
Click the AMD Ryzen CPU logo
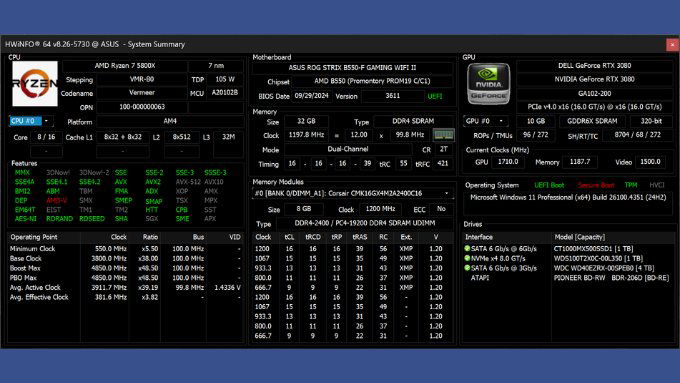[35, 83]
